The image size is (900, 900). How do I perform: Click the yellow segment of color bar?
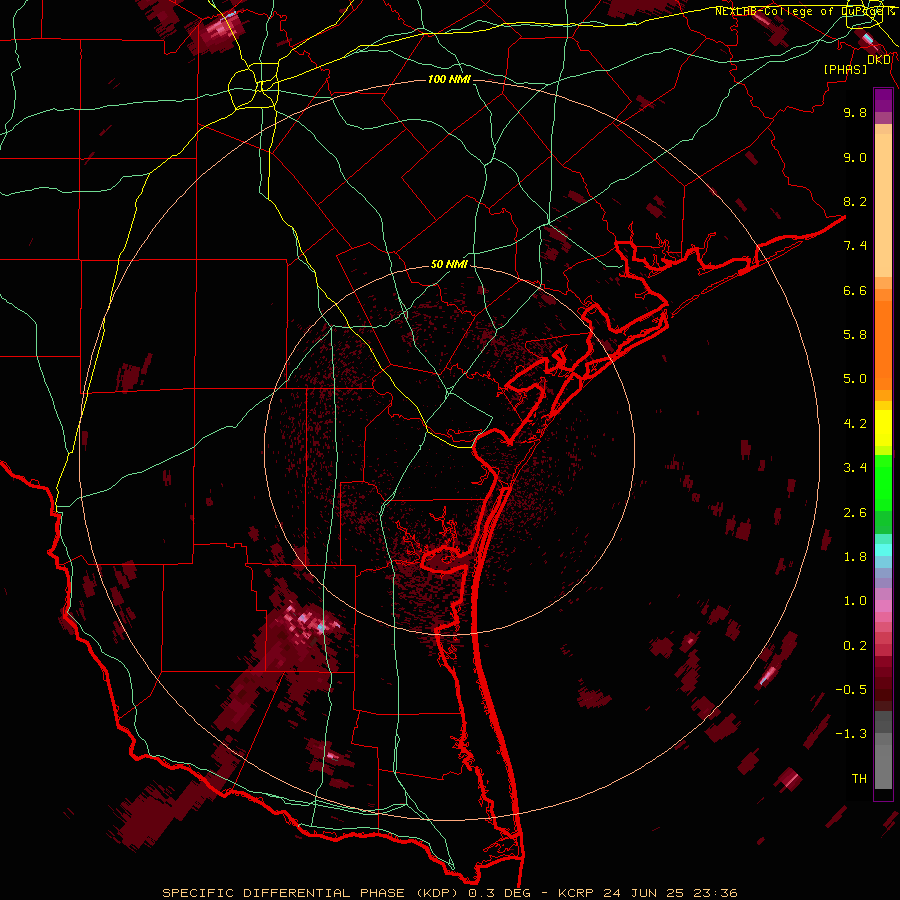tap(883, 428)
